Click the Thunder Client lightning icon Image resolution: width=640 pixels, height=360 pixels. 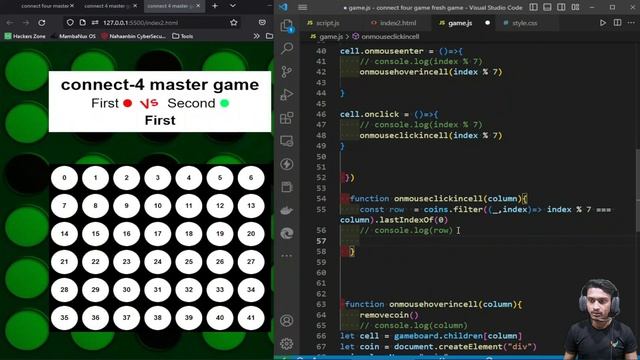pos(287,164)
